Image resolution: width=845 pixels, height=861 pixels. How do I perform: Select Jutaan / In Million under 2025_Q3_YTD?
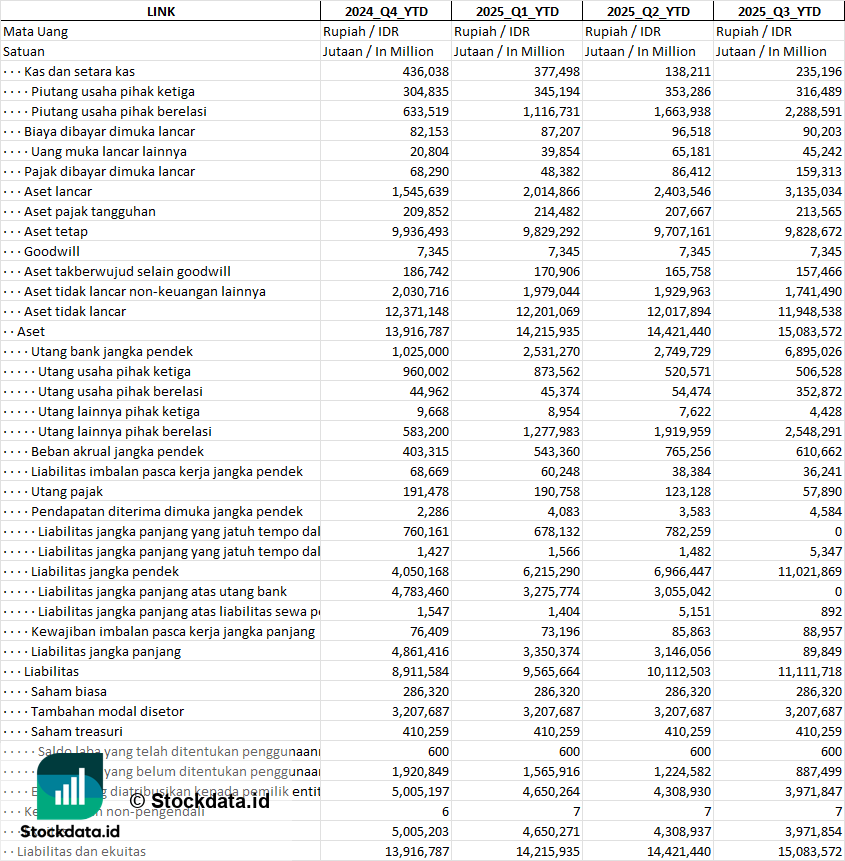pyautogui.click(x=771, y=52)
